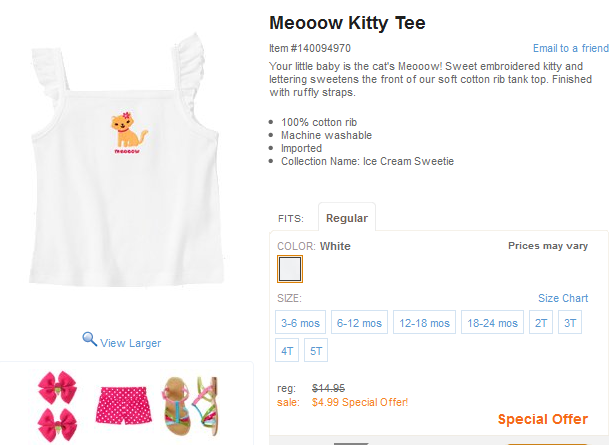Screen dimensions: 613x445
Task: Choose size 12-18 mos
Action: point(425,323)
